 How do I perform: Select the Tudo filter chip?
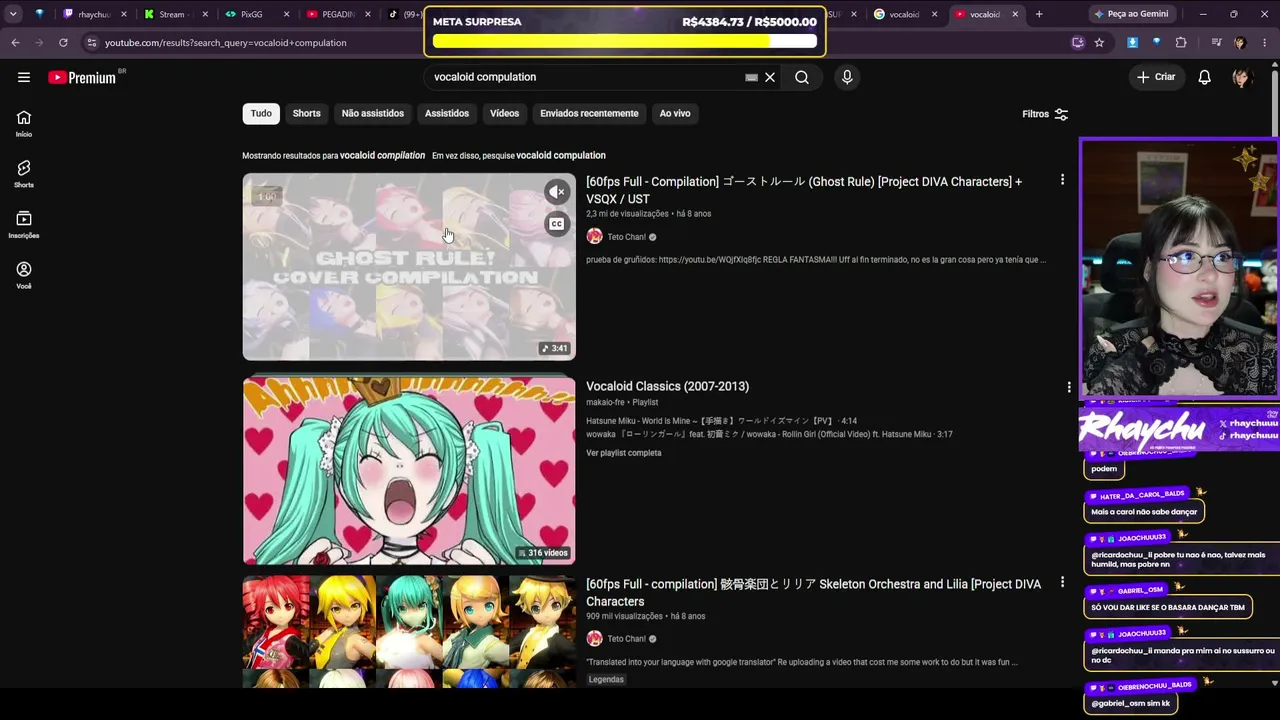261,114
